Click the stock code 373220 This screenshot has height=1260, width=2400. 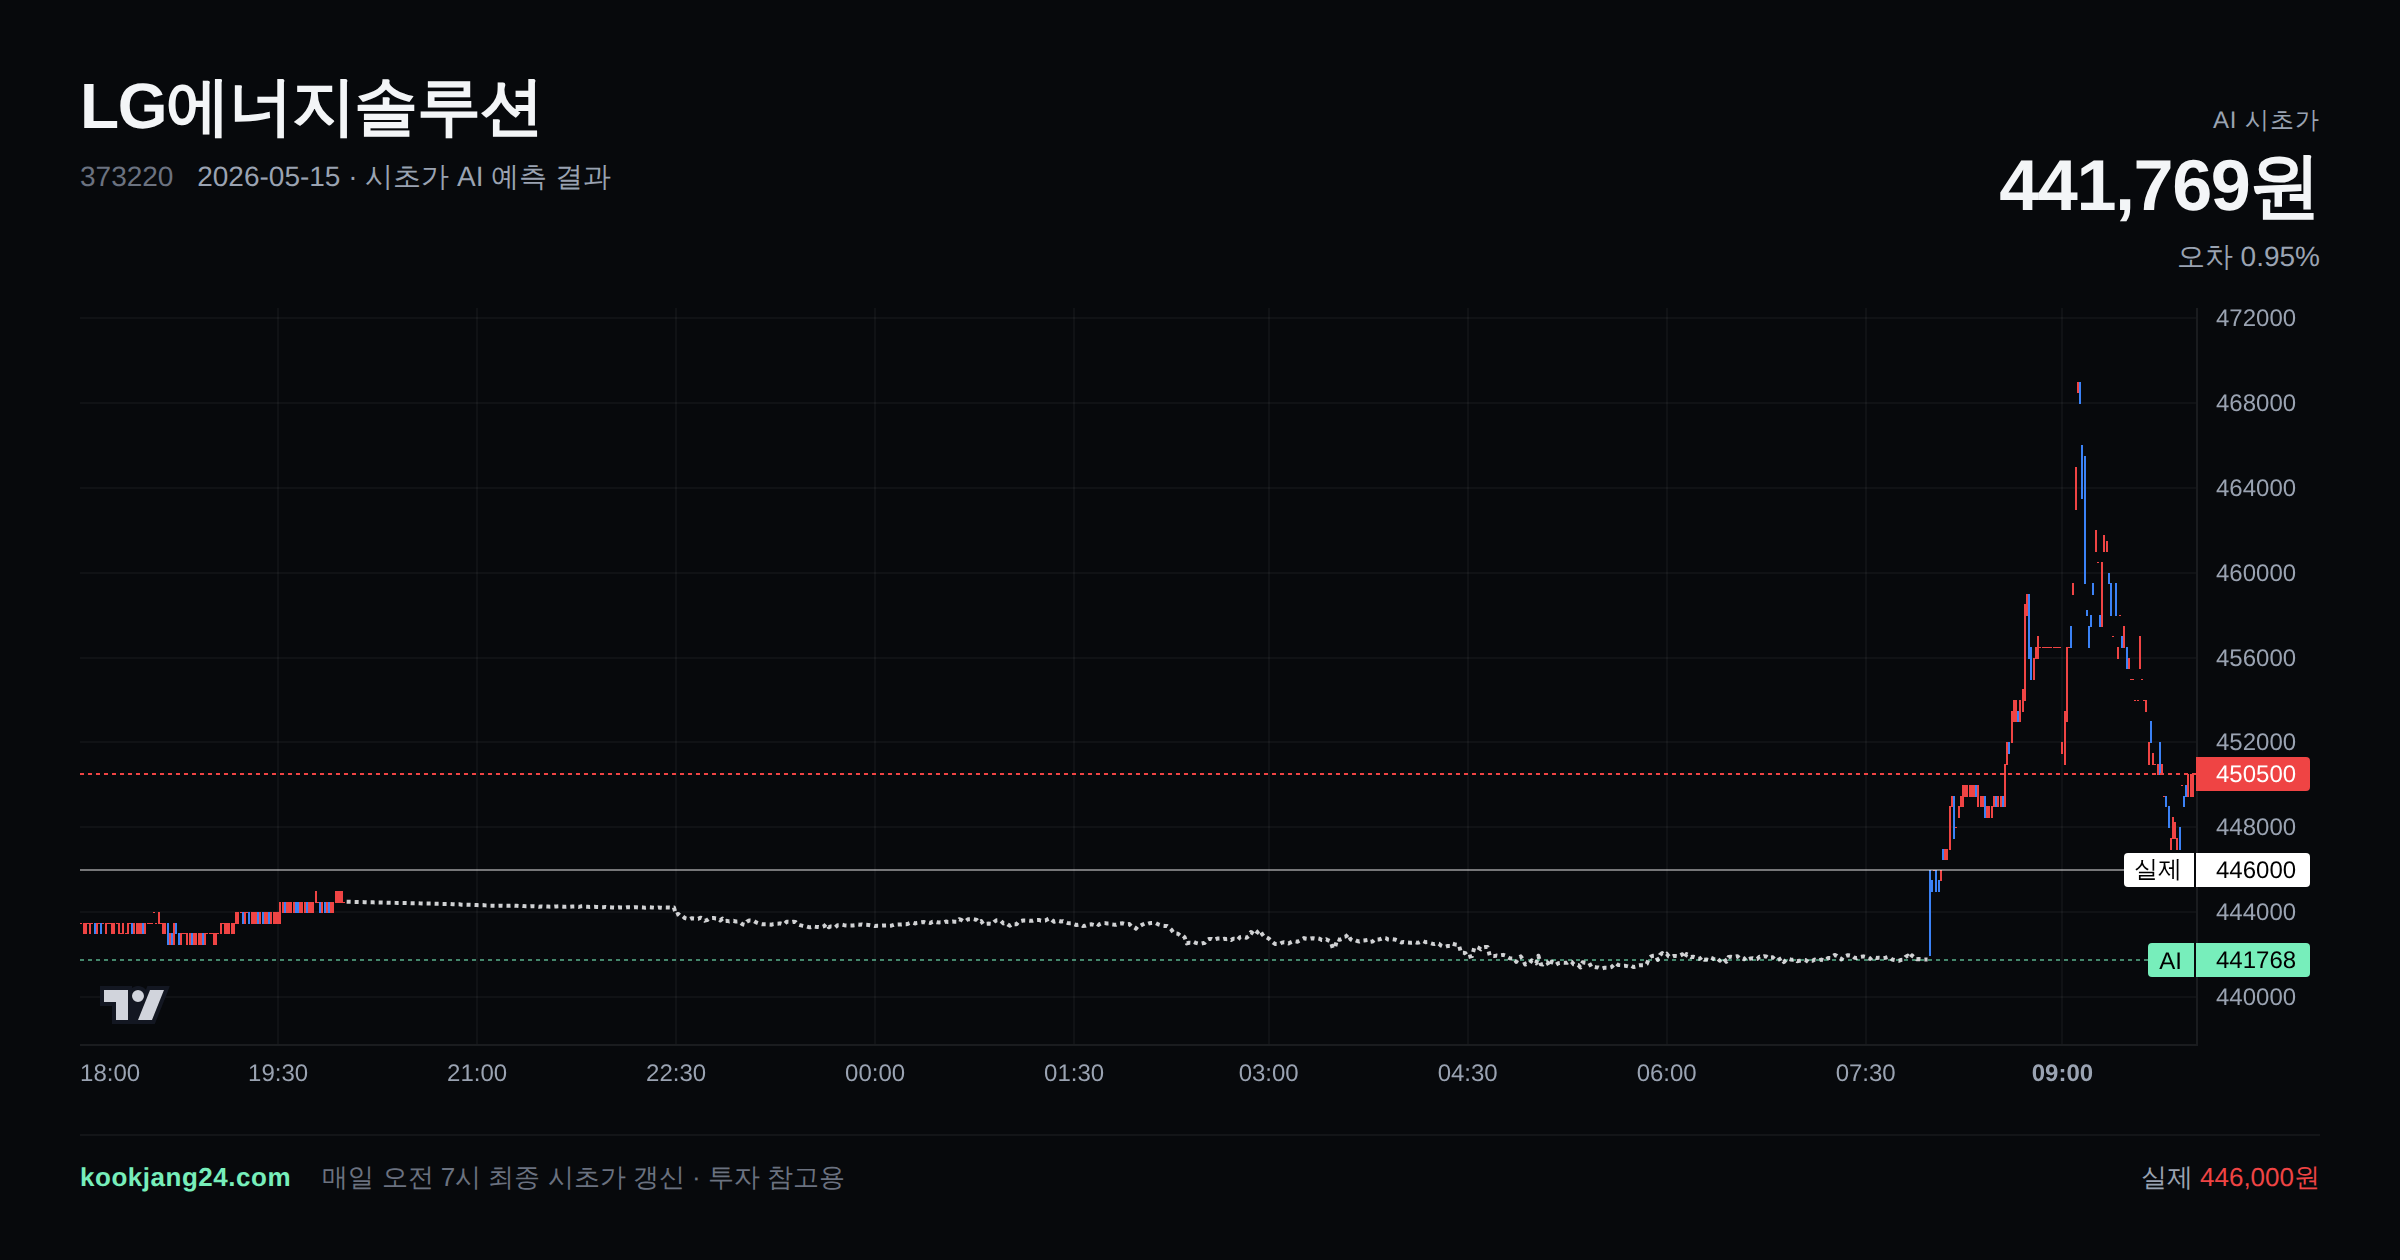pyautogui.click(x=126, y=177)
